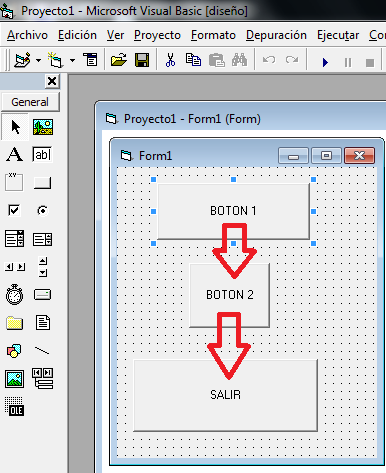The width and height of the screenshot is (386, 473).
Task: Click the Undo toolbar arrow
Action: (x=269, y=60)
